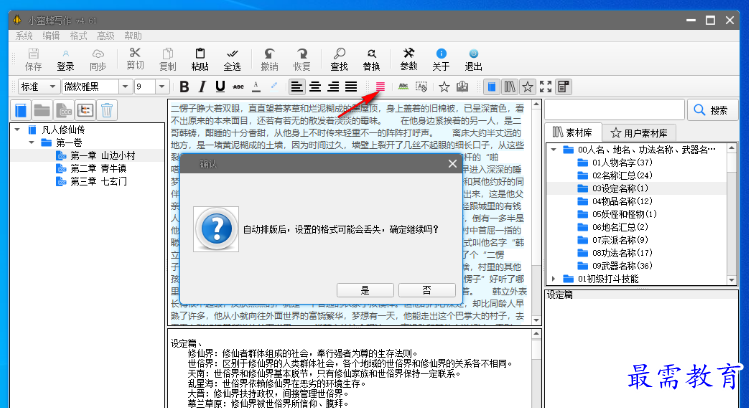The width and height of the screenshot is (749, 408).
Task: Open the 关于 about info
Action: tap(441, 59)
